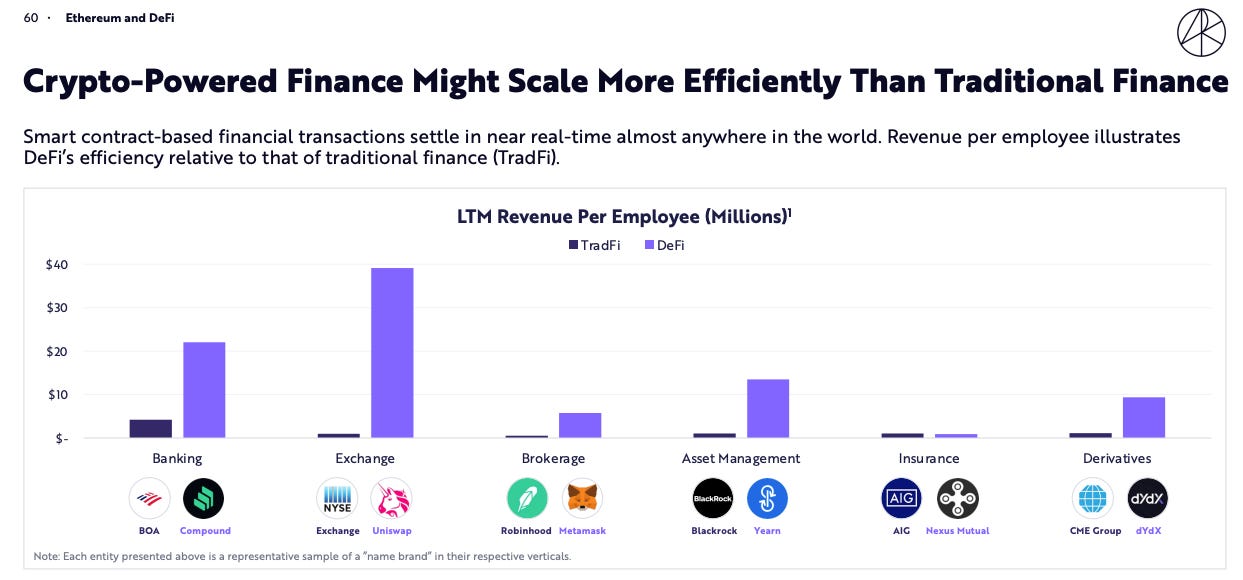Select the NYSE Exchange logo
The height and width of the screenshot is (580, 1243).
[x=337, y=498]
